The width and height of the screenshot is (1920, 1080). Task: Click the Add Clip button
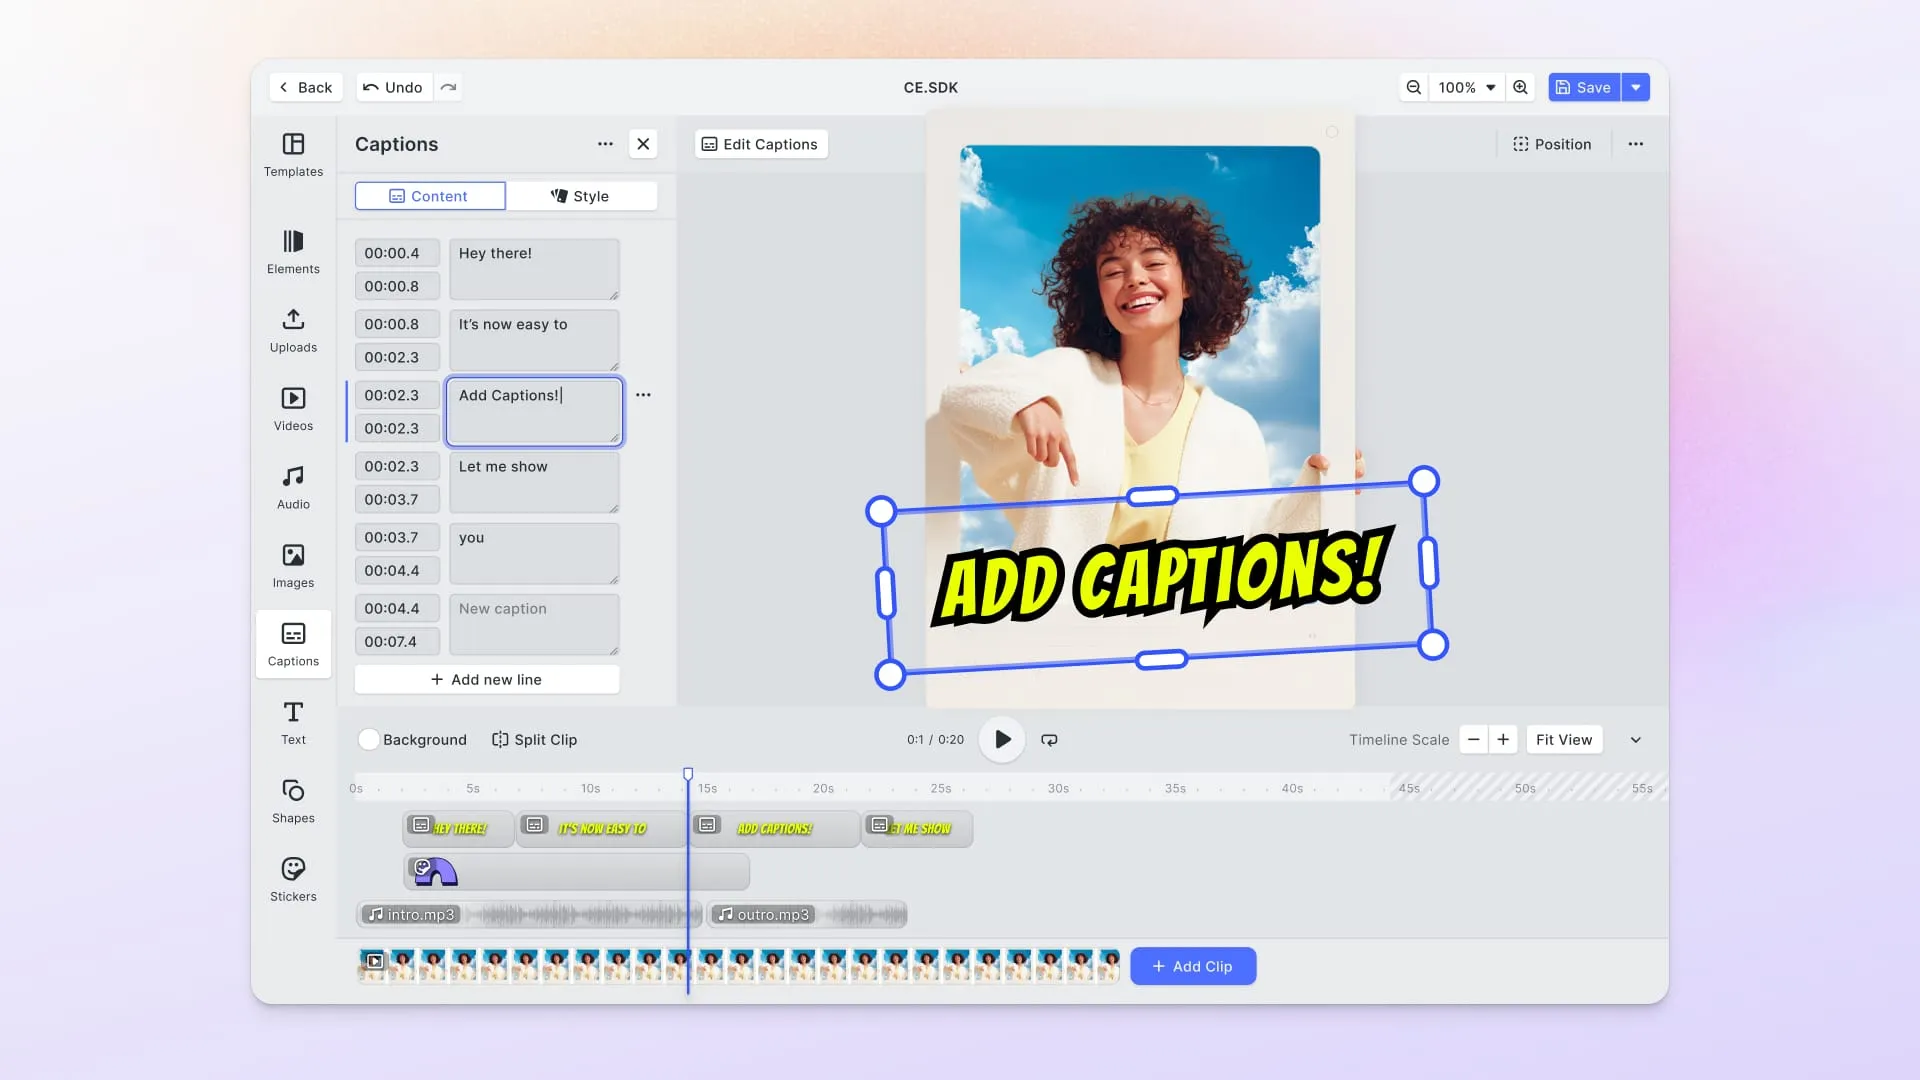click(x=1193, y=966)
